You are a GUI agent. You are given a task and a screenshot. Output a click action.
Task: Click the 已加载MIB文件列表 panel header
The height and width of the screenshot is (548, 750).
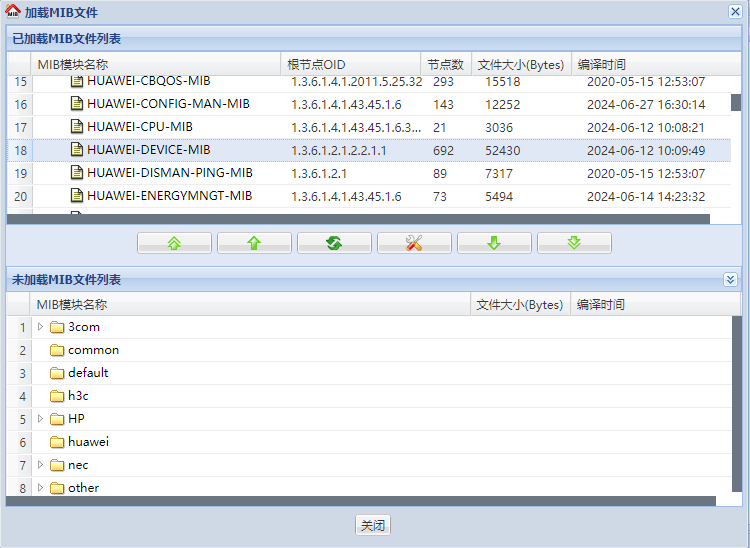tap(374, 38)
